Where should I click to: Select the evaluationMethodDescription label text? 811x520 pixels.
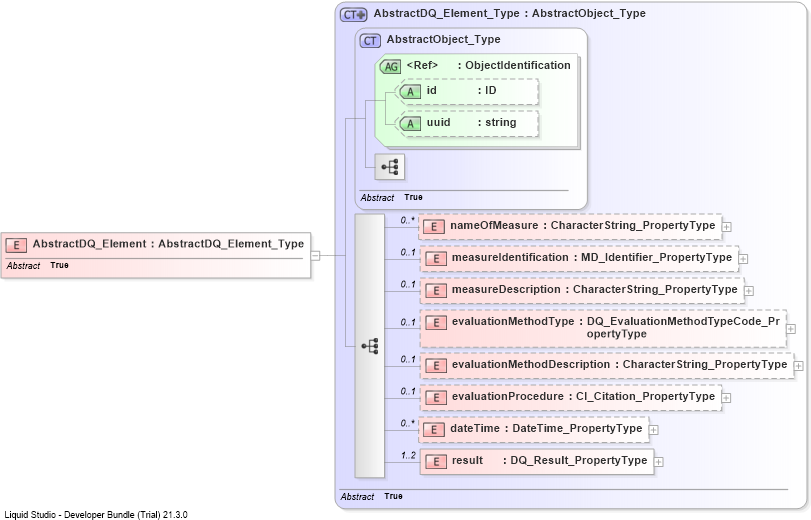(619, 365)
